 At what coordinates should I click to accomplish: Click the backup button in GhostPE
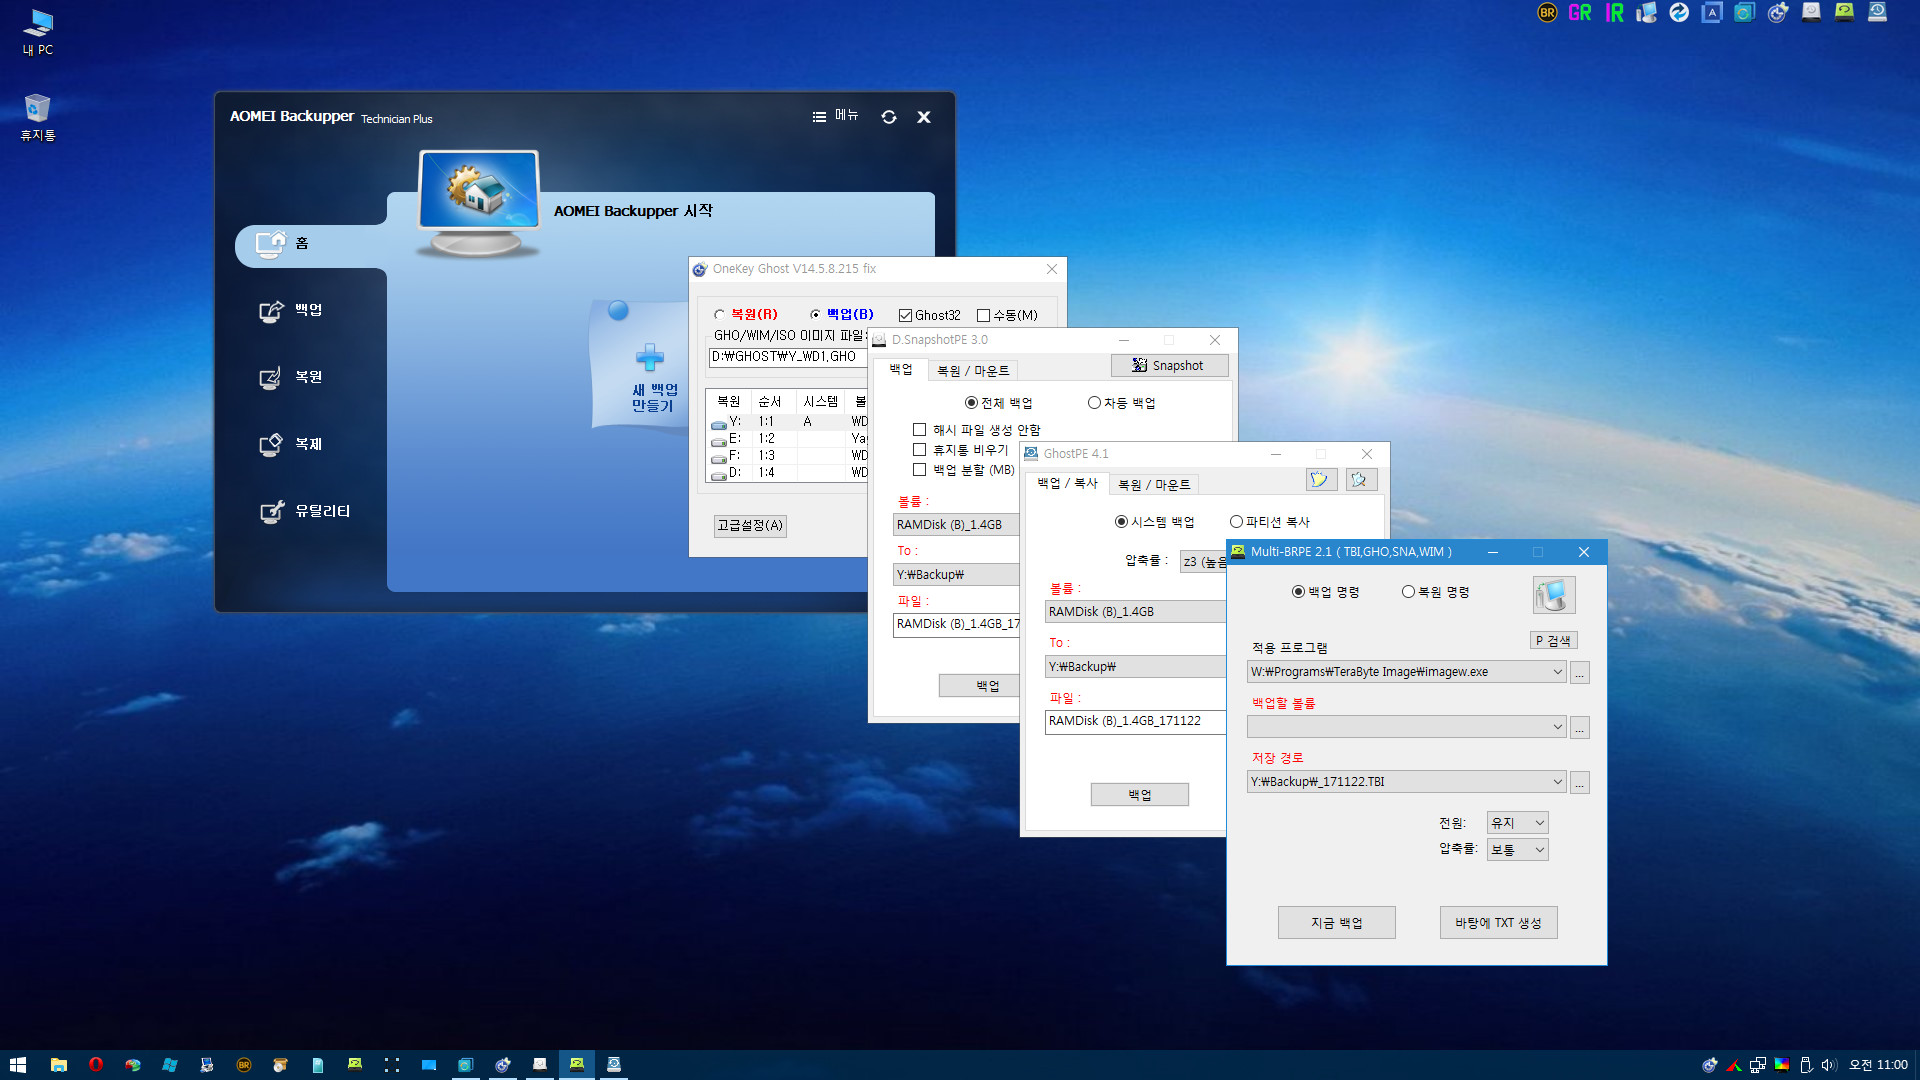1140,795
